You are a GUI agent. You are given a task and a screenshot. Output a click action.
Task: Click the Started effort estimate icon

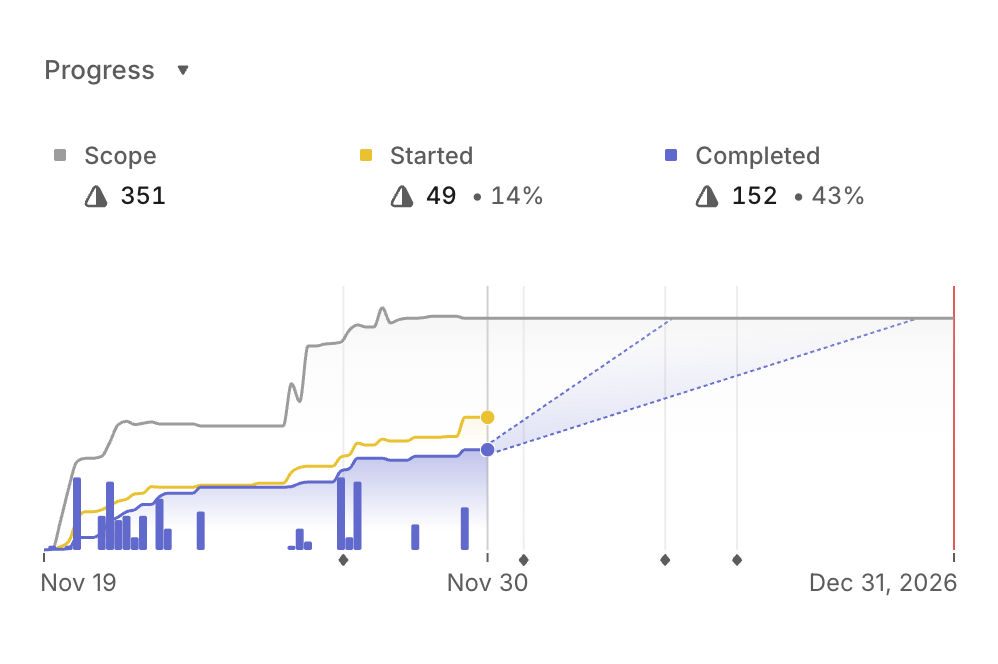[401, 196]
